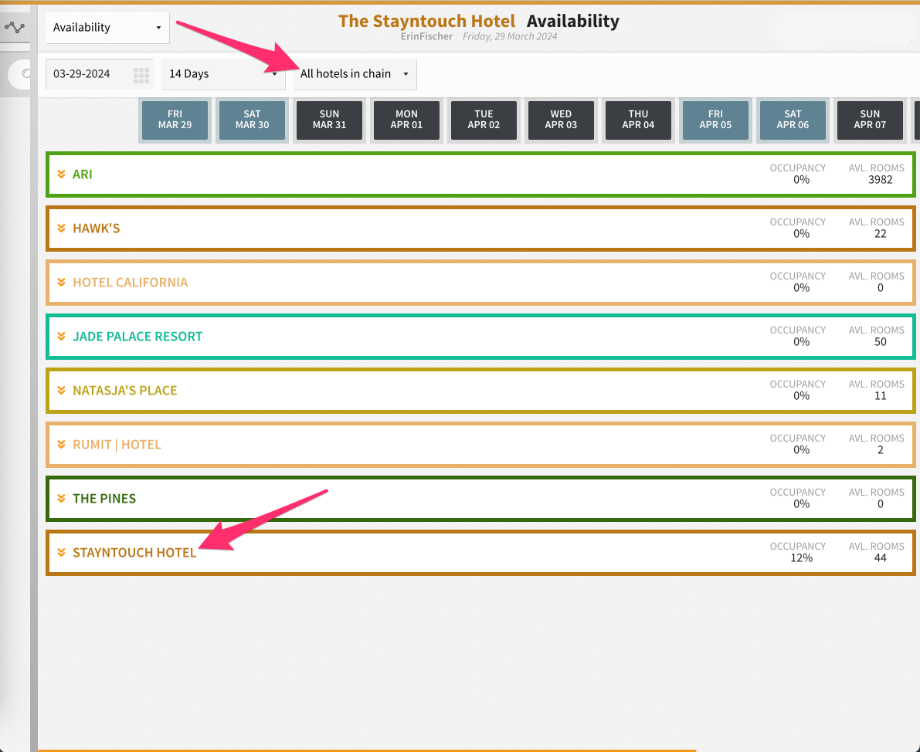Click the Friday, 29 March 2024 date text
Viewport: 920px width, 752px height.
(510, 36)
